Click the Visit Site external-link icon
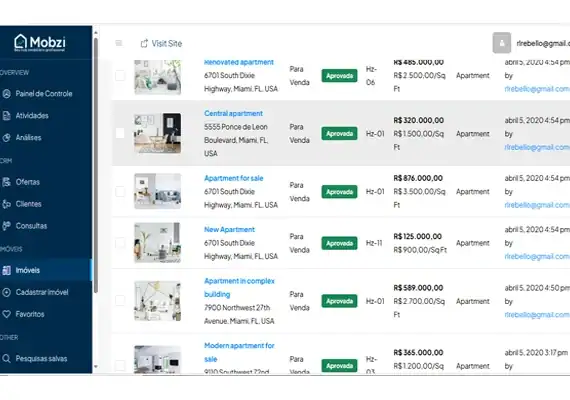Viewport: 570px width, 400px height. pyautogui.click(x=144, y=43)
